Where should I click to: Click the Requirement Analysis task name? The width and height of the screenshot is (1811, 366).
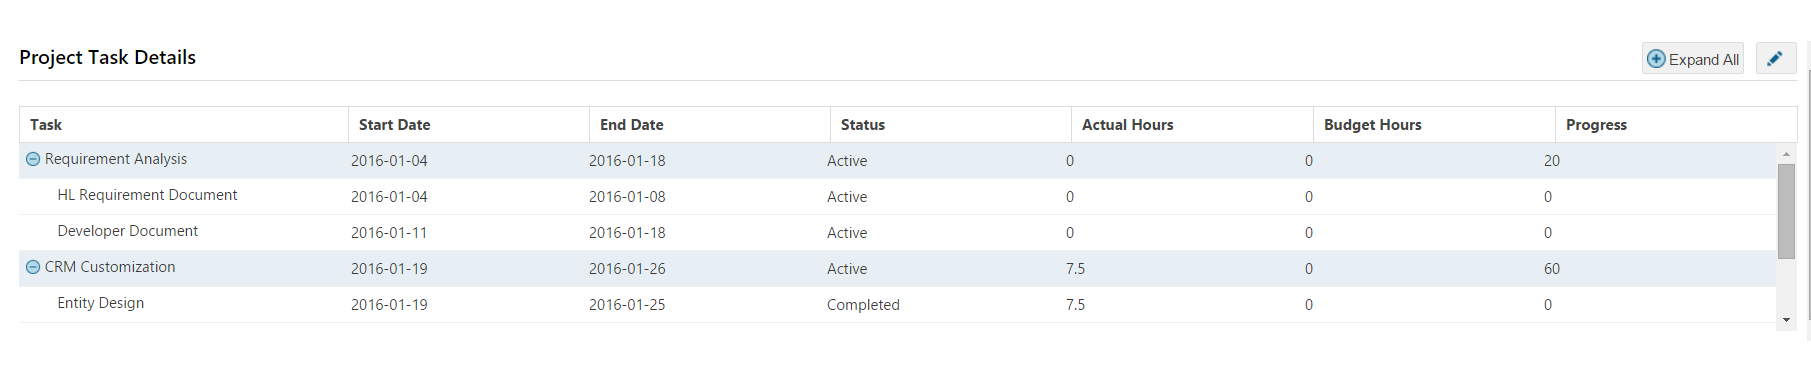click(116, 159)
